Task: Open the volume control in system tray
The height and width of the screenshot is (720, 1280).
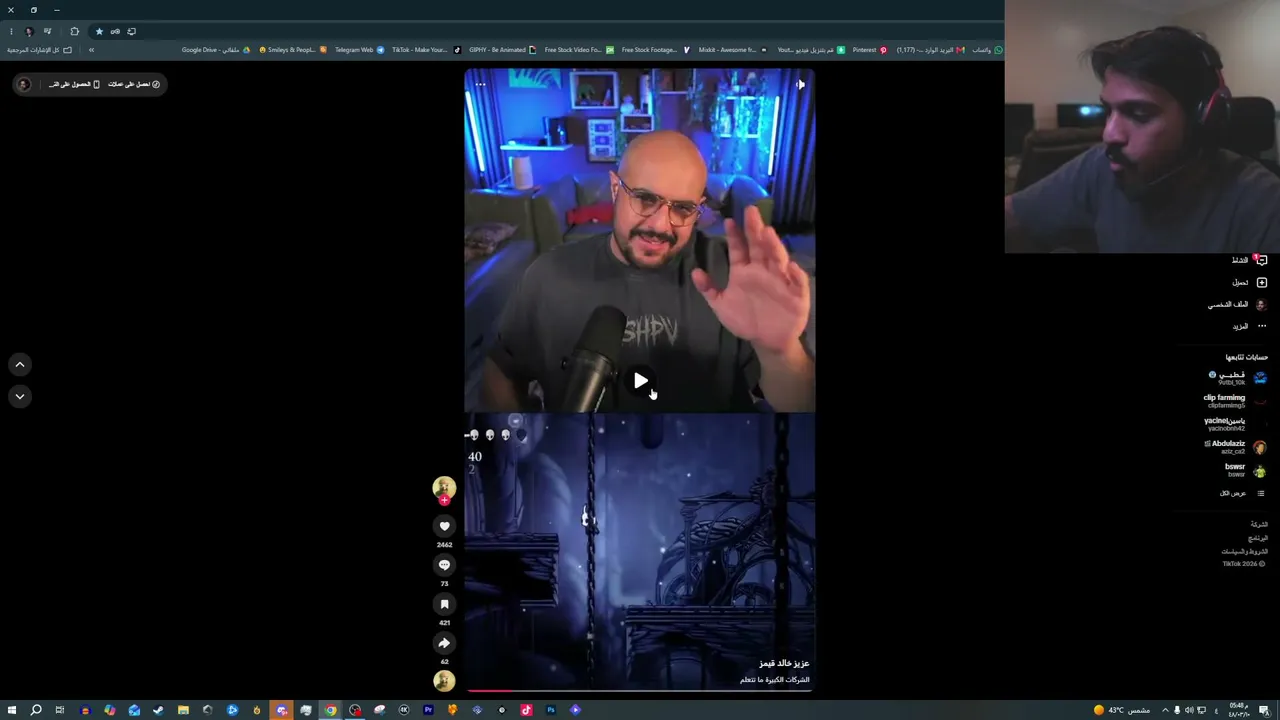Action: (x=1189, y=710)
